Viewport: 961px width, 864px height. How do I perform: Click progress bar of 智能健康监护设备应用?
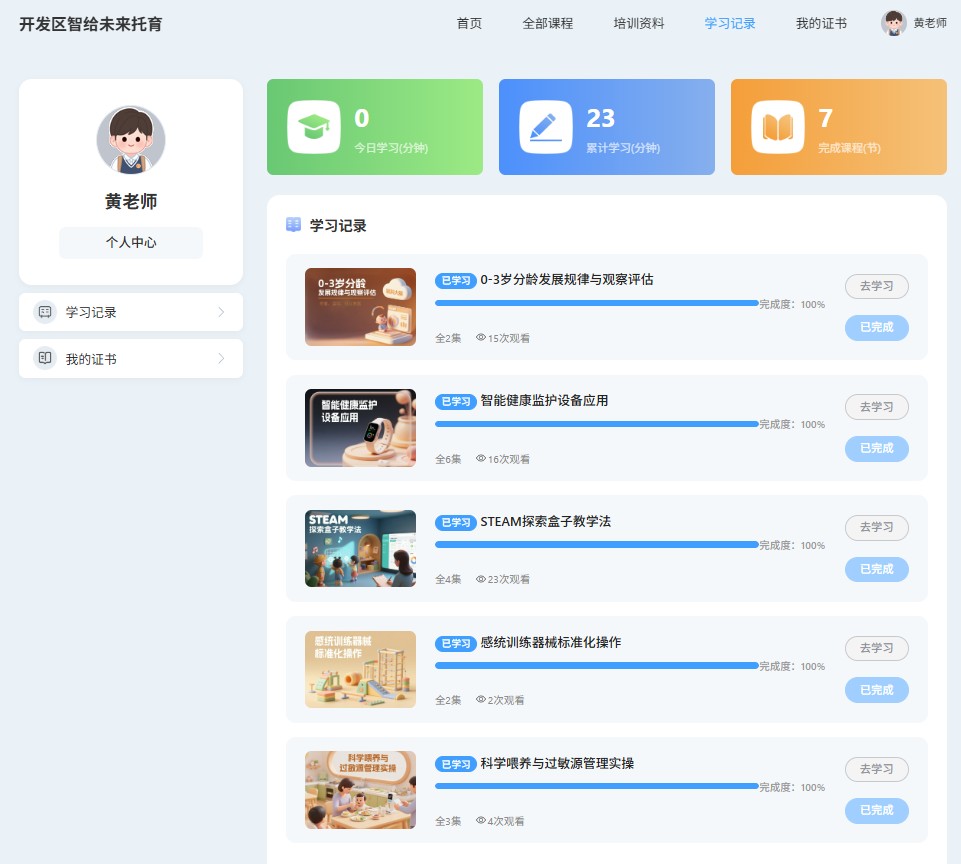(x=596, y=424)
